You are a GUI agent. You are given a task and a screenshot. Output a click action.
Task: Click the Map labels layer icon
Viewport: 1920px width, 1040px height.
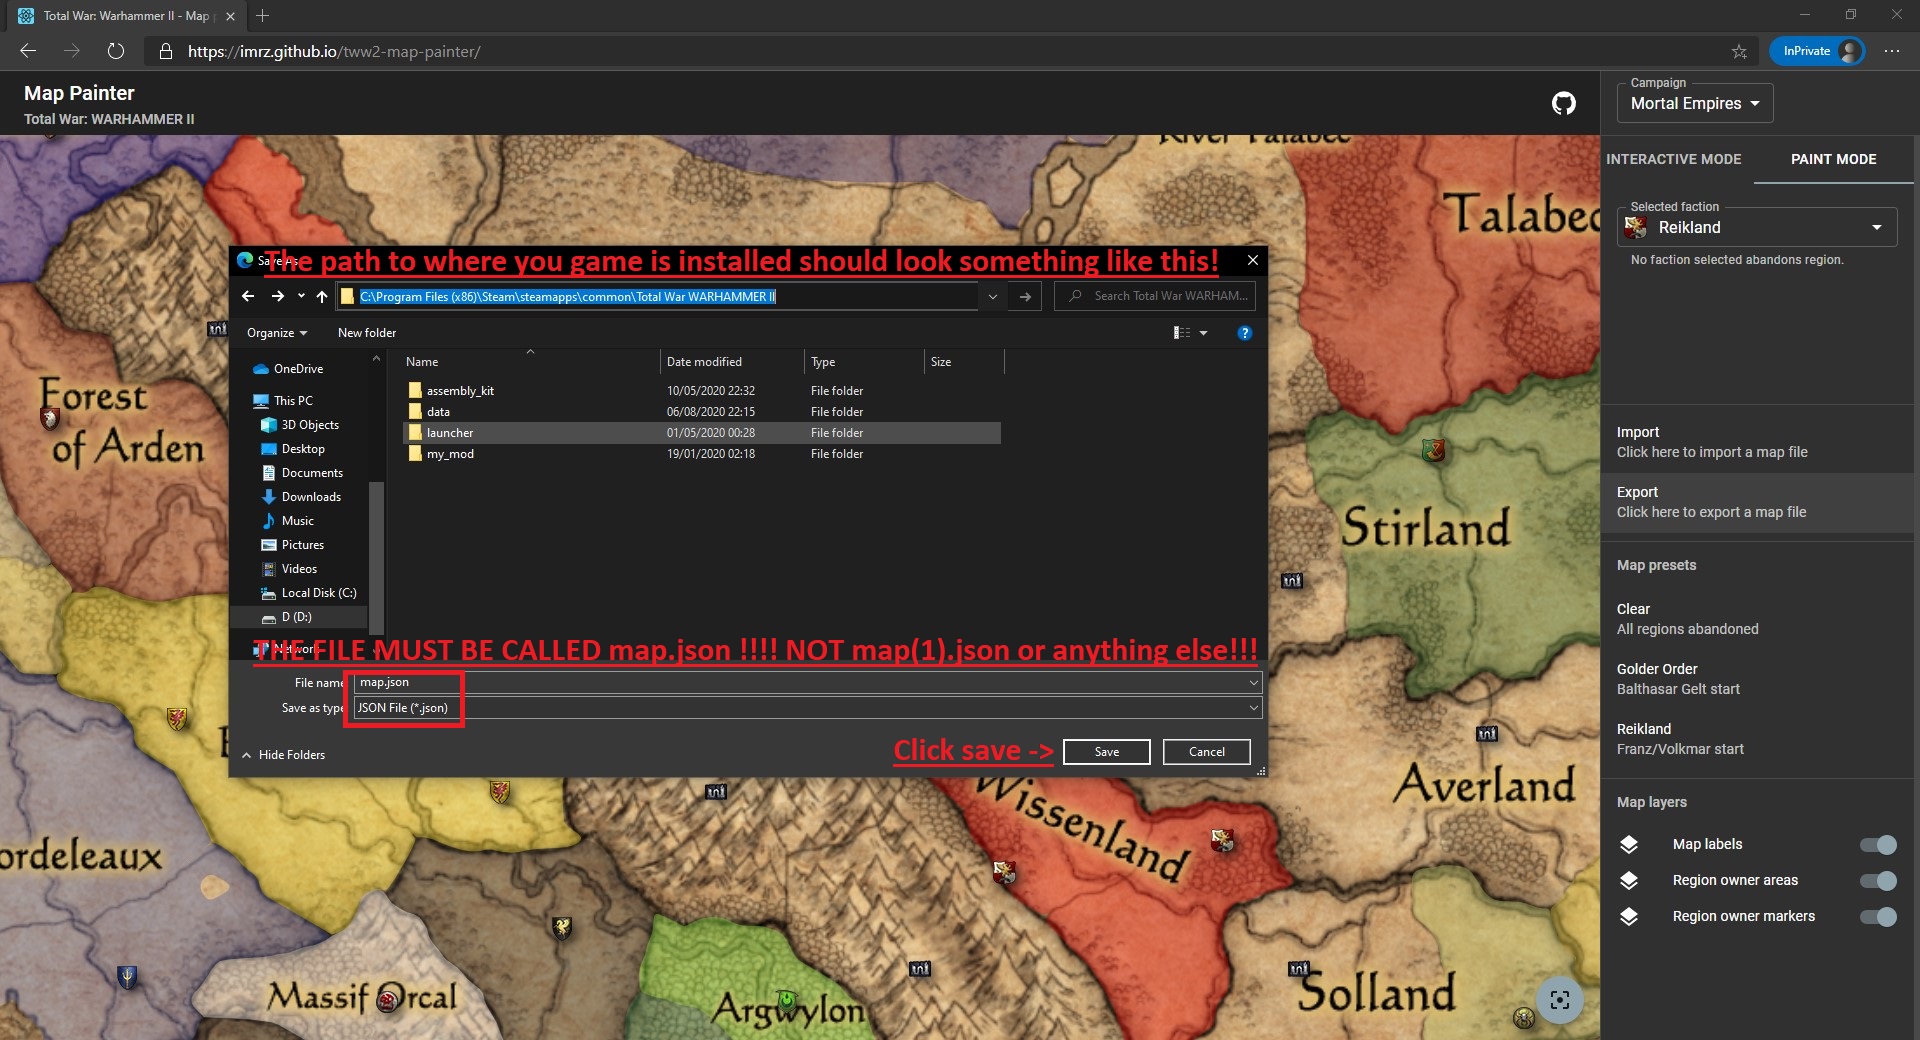(1629, 844)
